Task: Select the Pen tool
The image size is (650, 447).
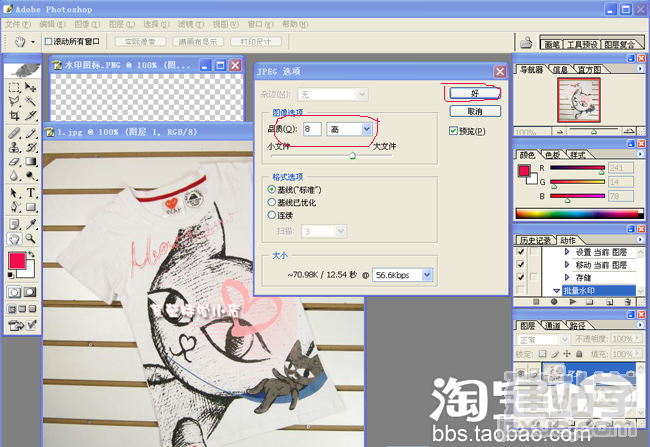Action: point(14,207)
